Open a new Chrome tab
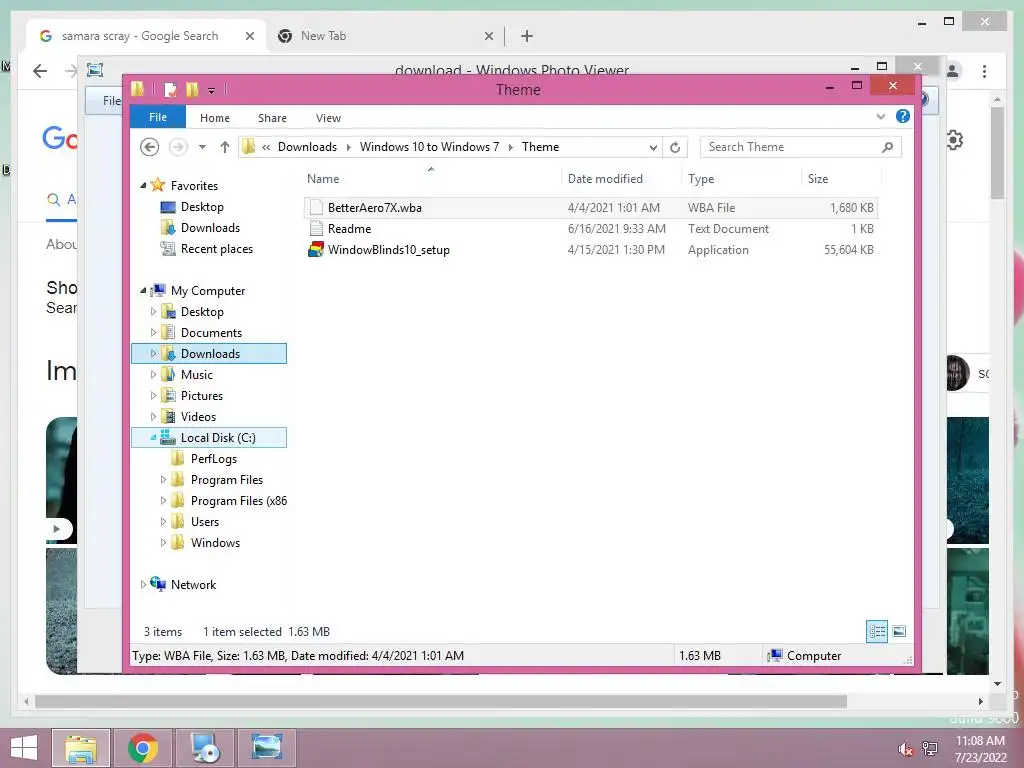The height and width of the screenshot is (768, 1024). coord(527,36)
